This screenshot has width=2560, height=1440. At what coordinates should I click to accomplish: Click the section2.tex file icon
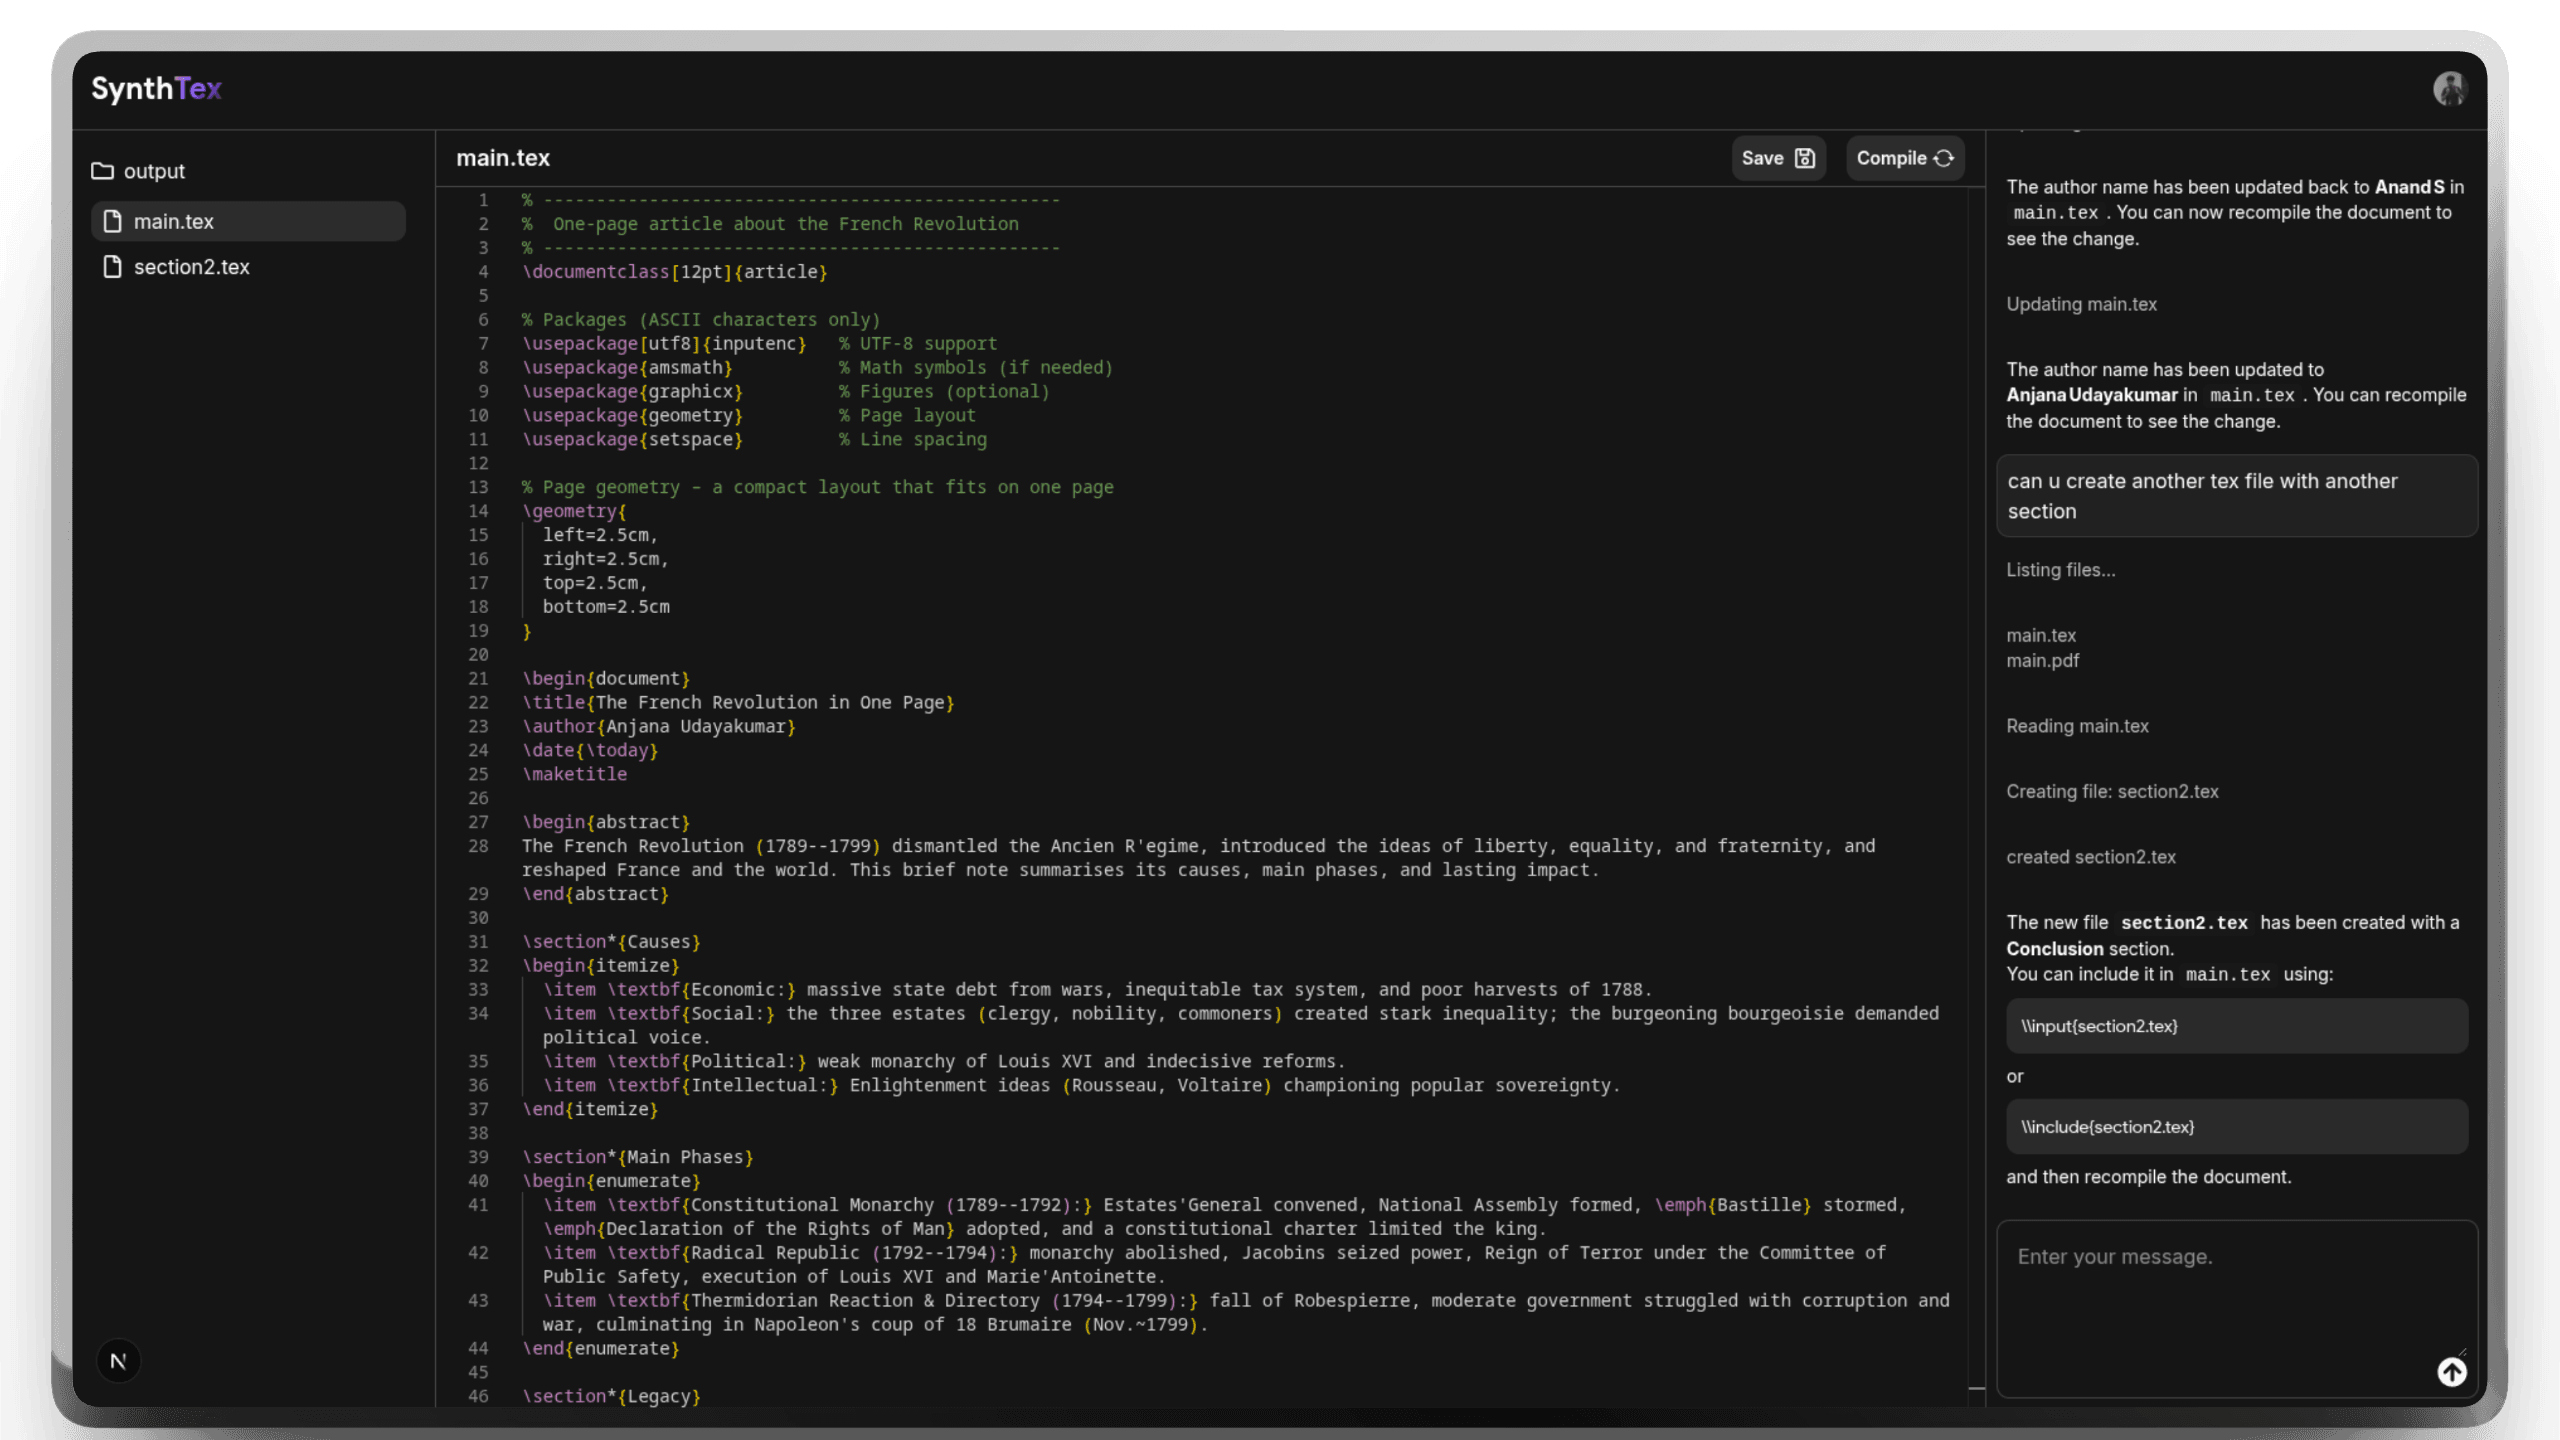113,267
